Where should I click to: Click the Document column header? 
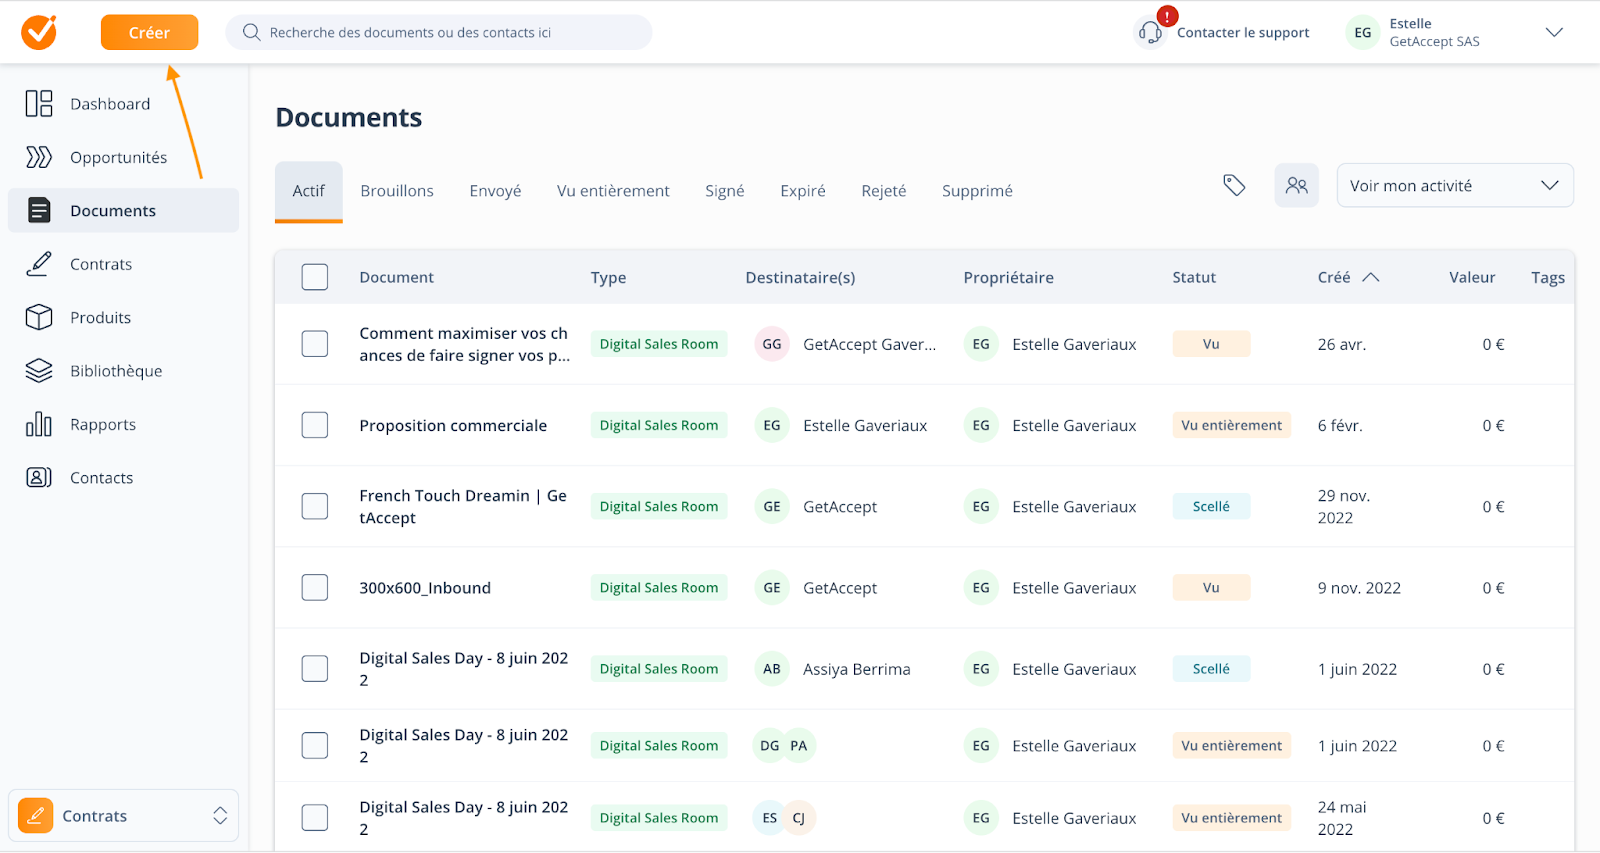click(x=396, y=277)
